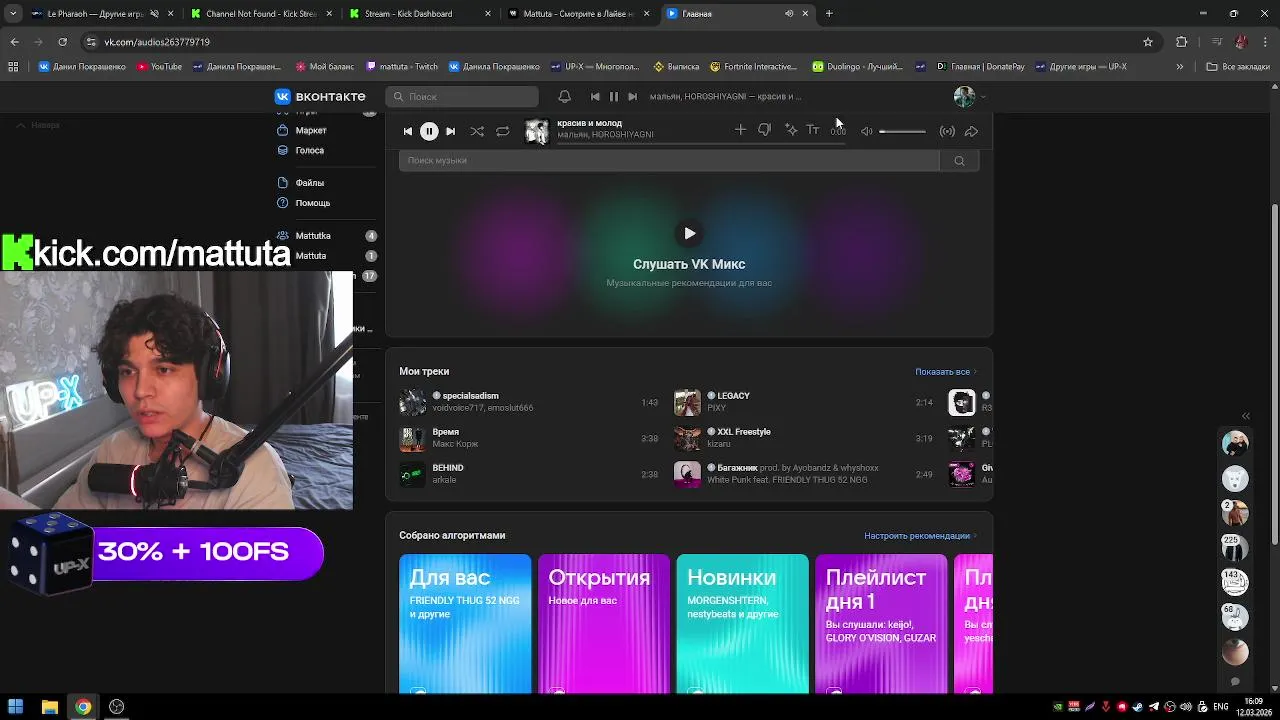The image size is (1280, 720).
Task: Switch to the Le Pharaoh browser tab
Action: tap(100, 14)
